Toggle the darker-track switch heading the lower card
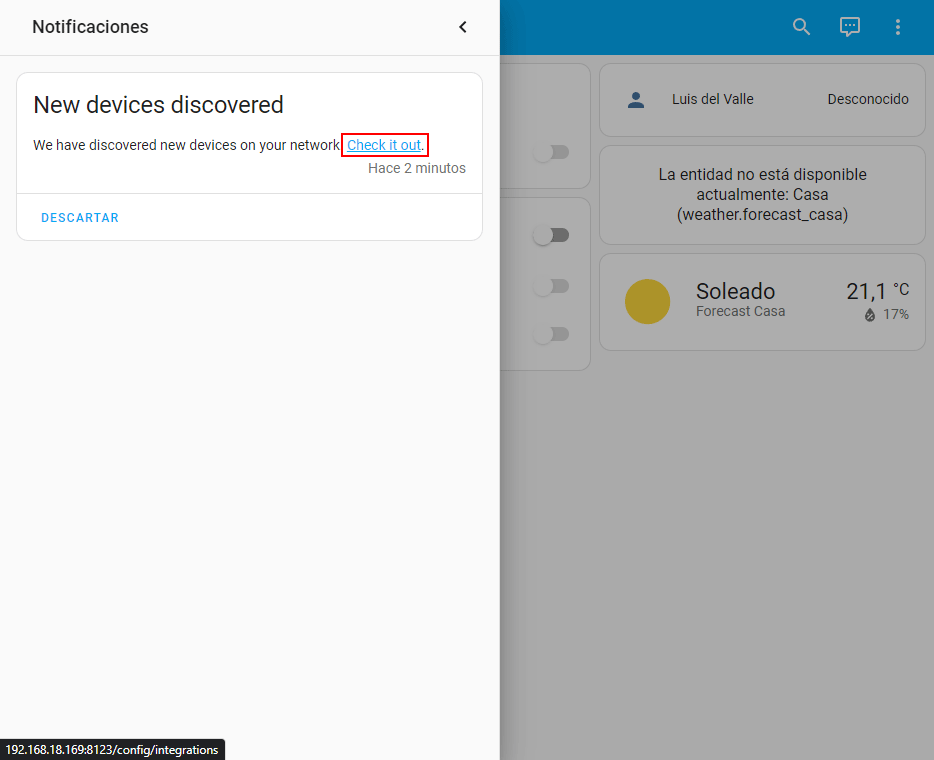 [x=551, y=235]
